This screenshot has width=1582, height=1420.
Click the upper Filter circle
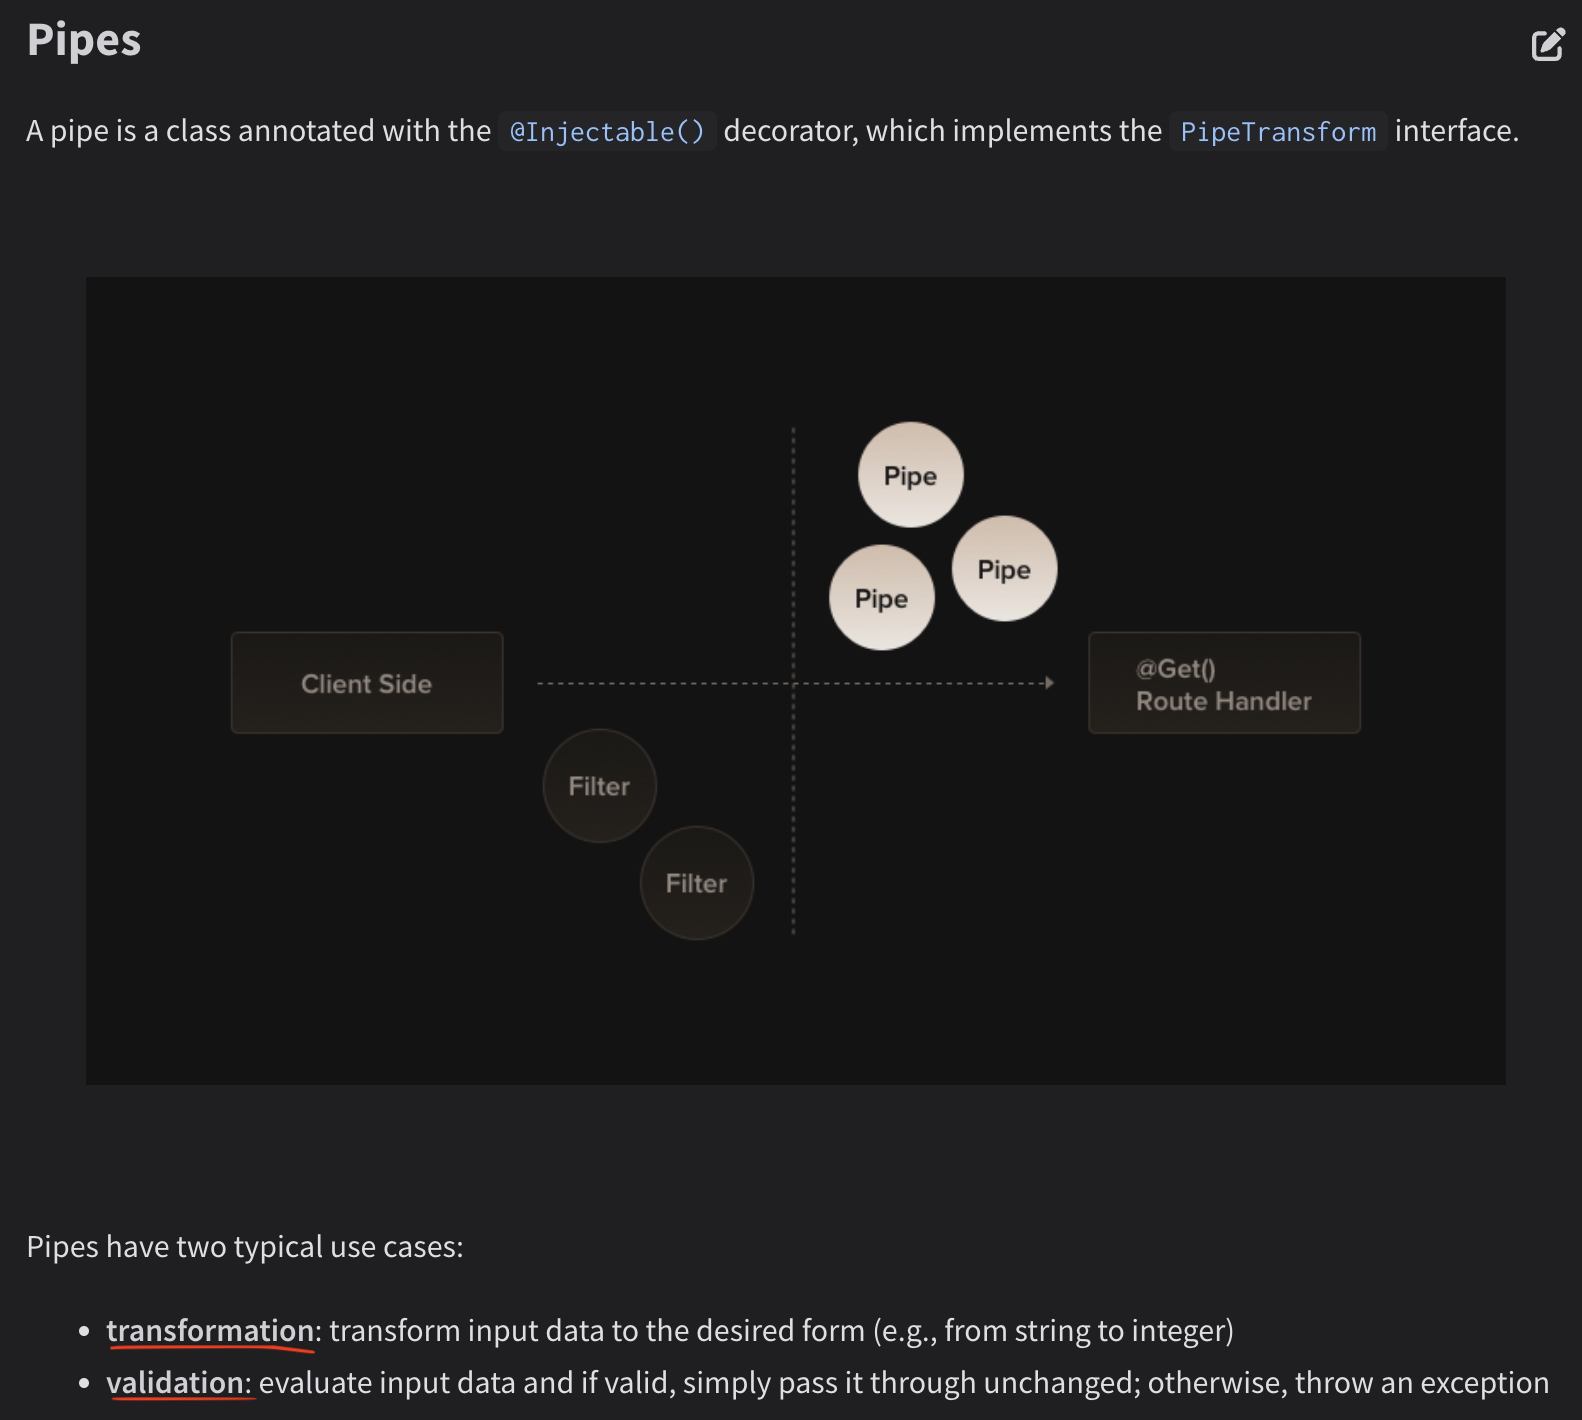599,786
